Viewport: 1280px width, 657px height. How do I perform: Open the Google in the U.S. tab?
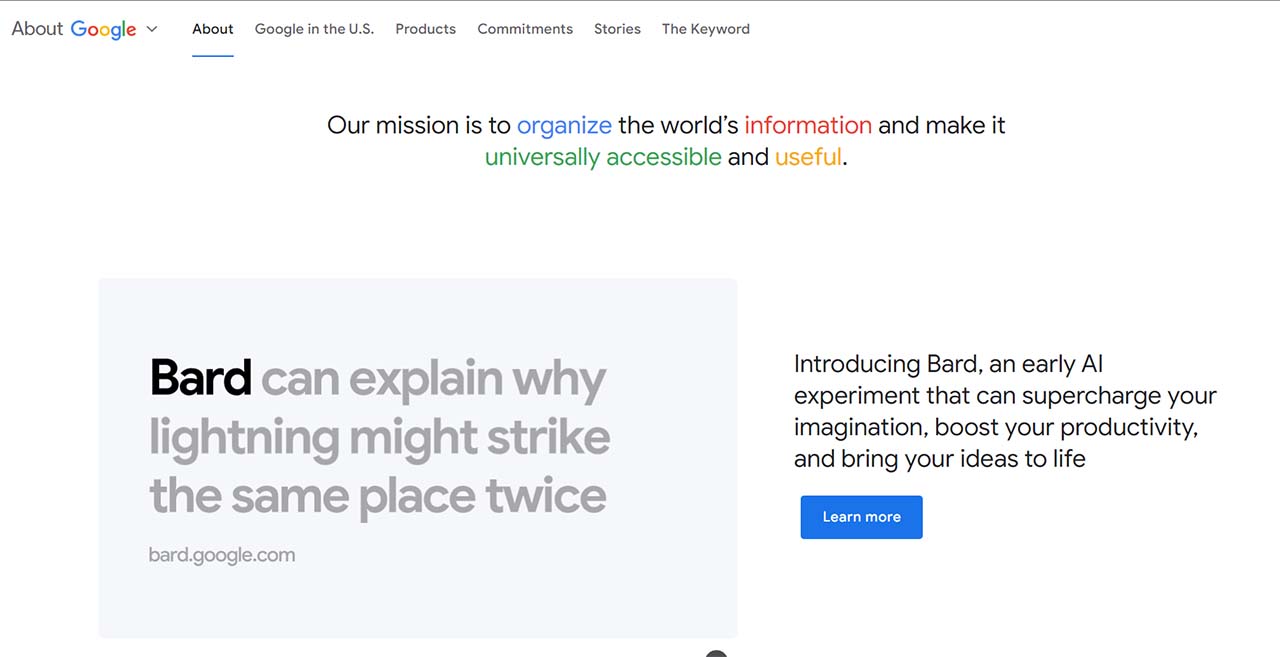314,29
